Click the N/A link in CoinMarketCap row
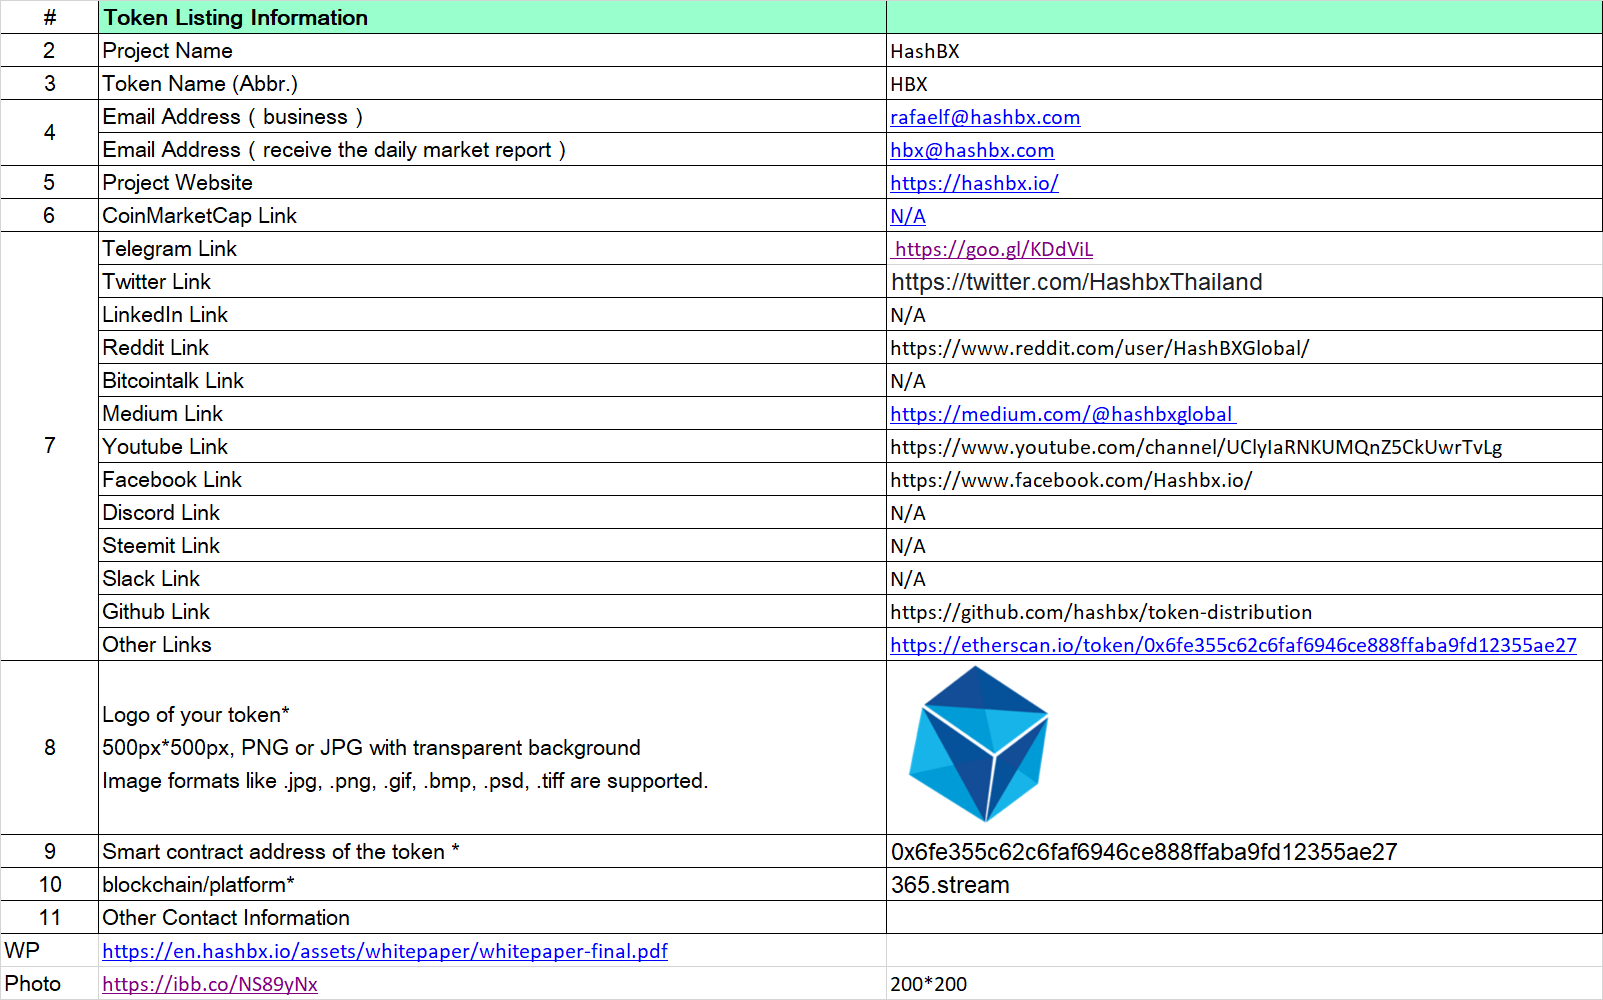Image resolution: width=1603 pixels, height=1000 pixels. tap(908, 216)
